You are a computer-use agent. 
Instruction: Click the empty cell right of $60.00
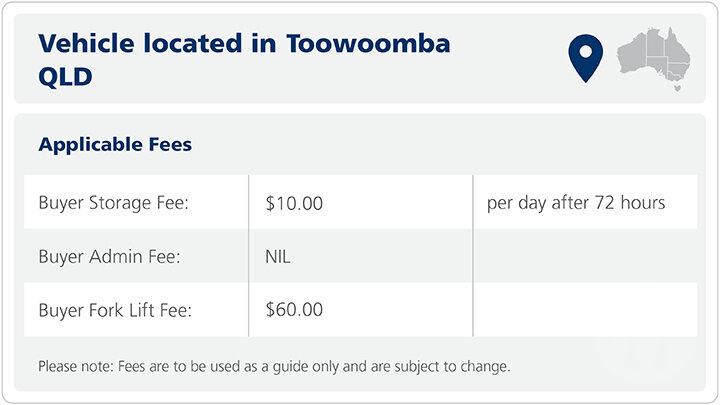584,310
